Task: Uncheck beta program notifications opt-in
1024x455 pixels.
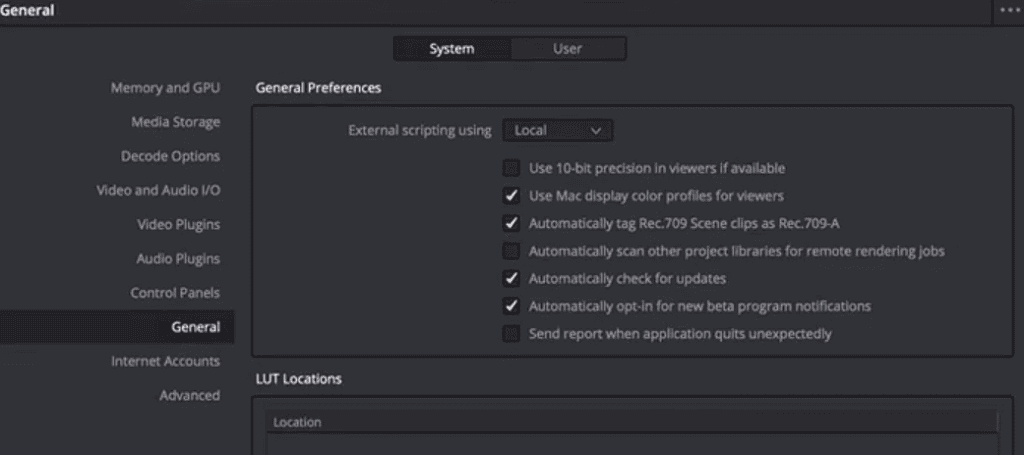Action: pos(511,306)
